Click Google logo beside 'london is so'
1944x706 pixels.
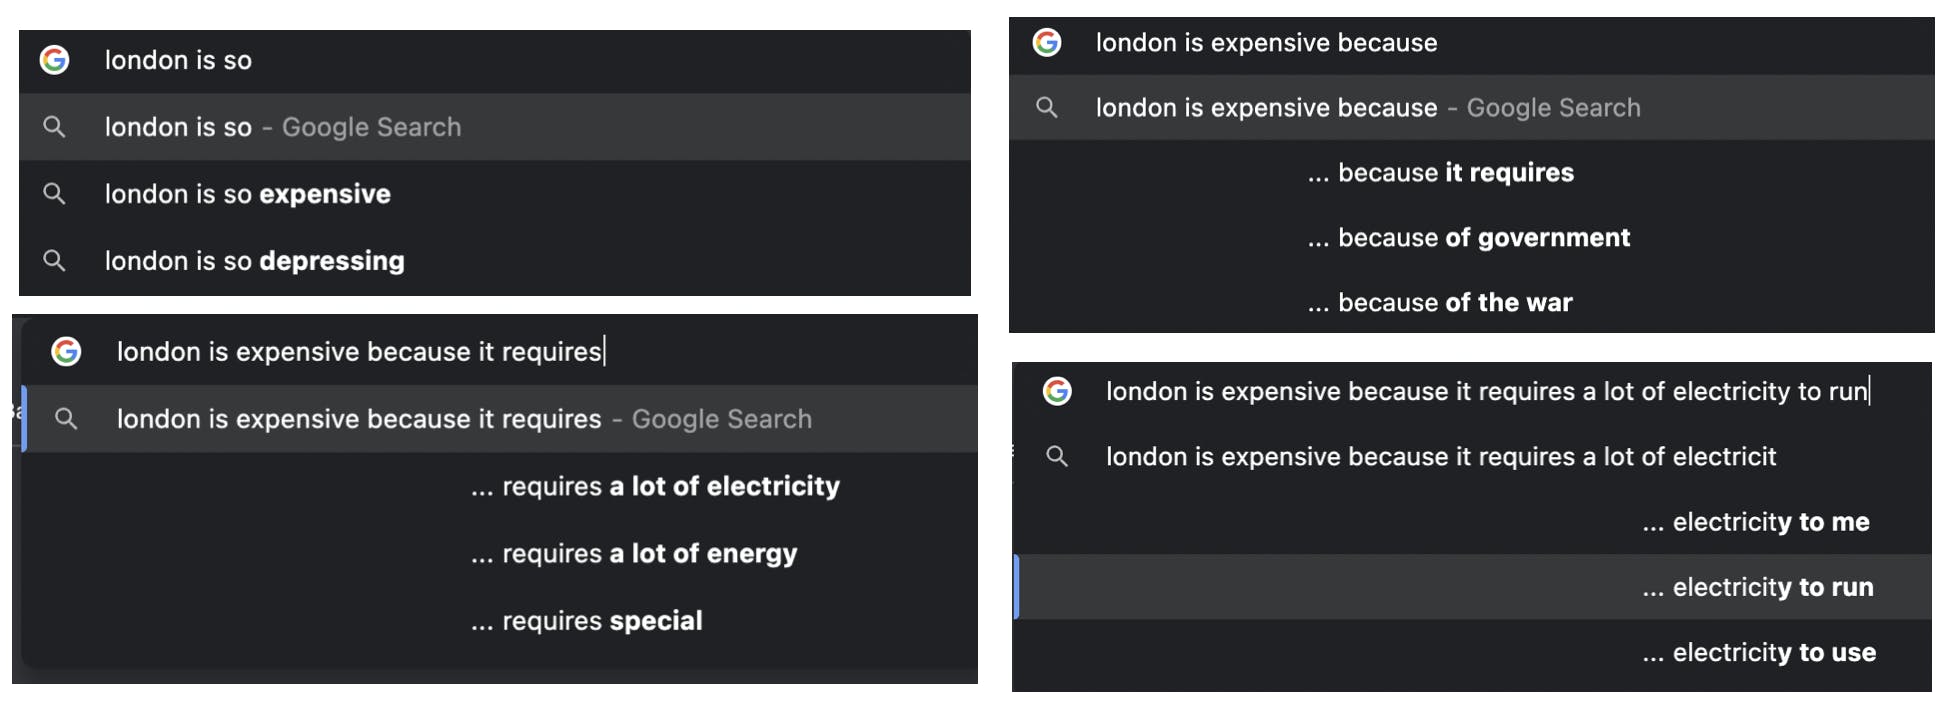click(54, 60)
